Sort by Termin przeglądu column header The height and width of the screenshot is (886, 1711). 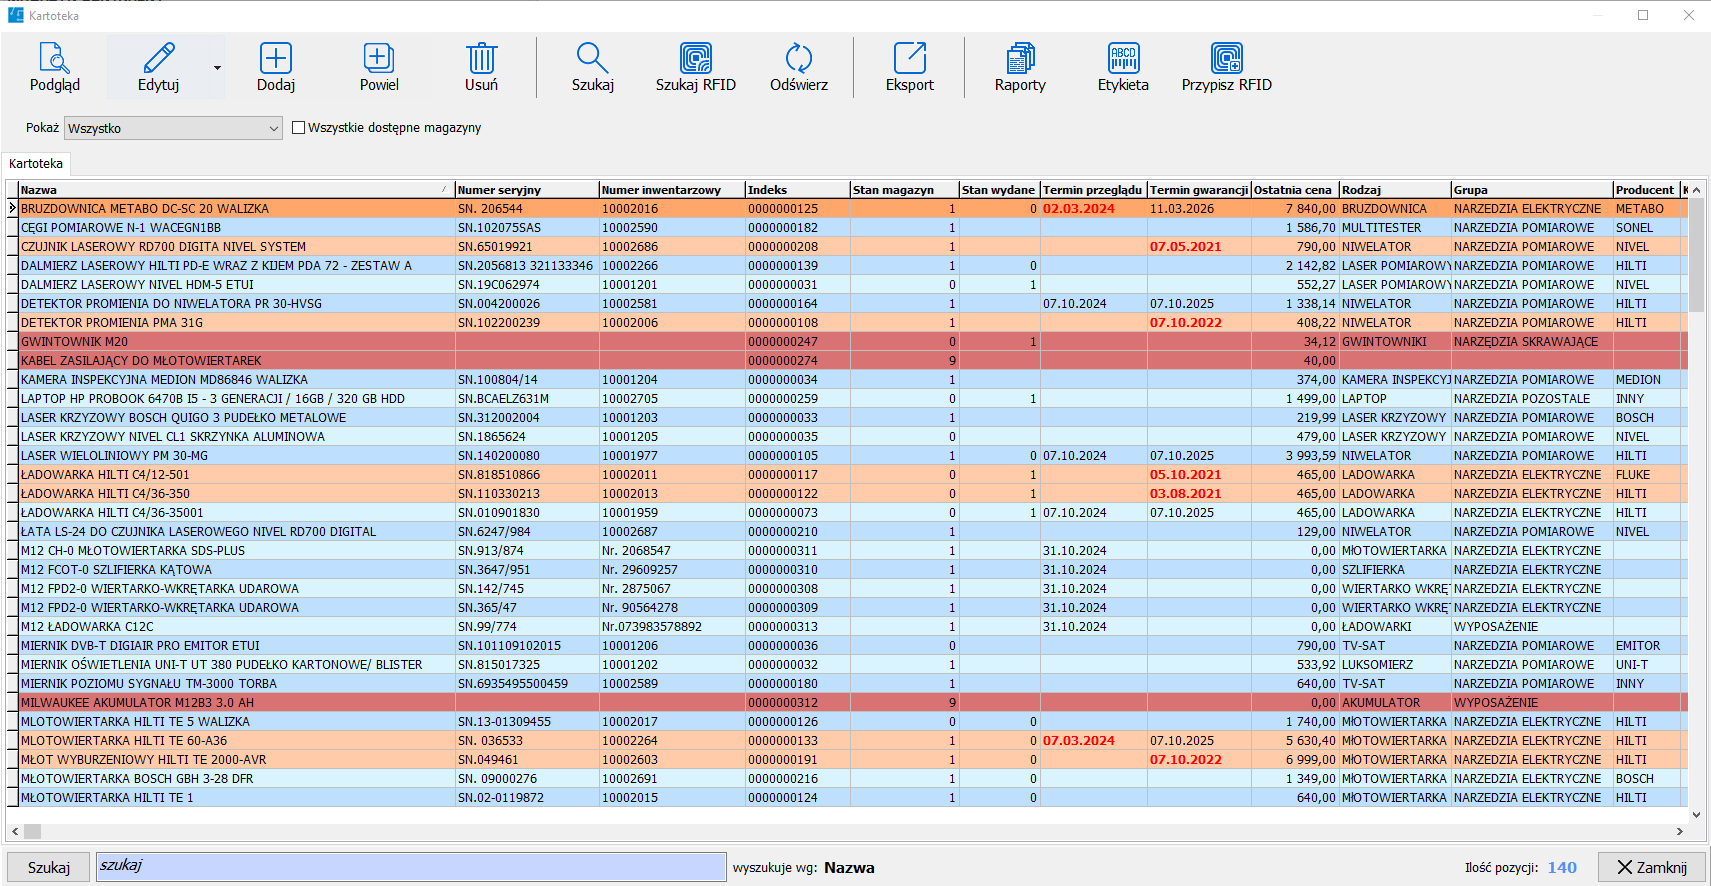[x=1092, y=190]
